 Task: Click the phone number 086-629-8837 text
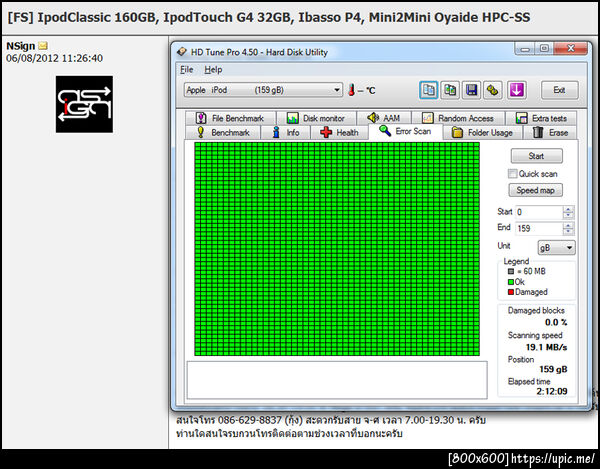[249, 420]
